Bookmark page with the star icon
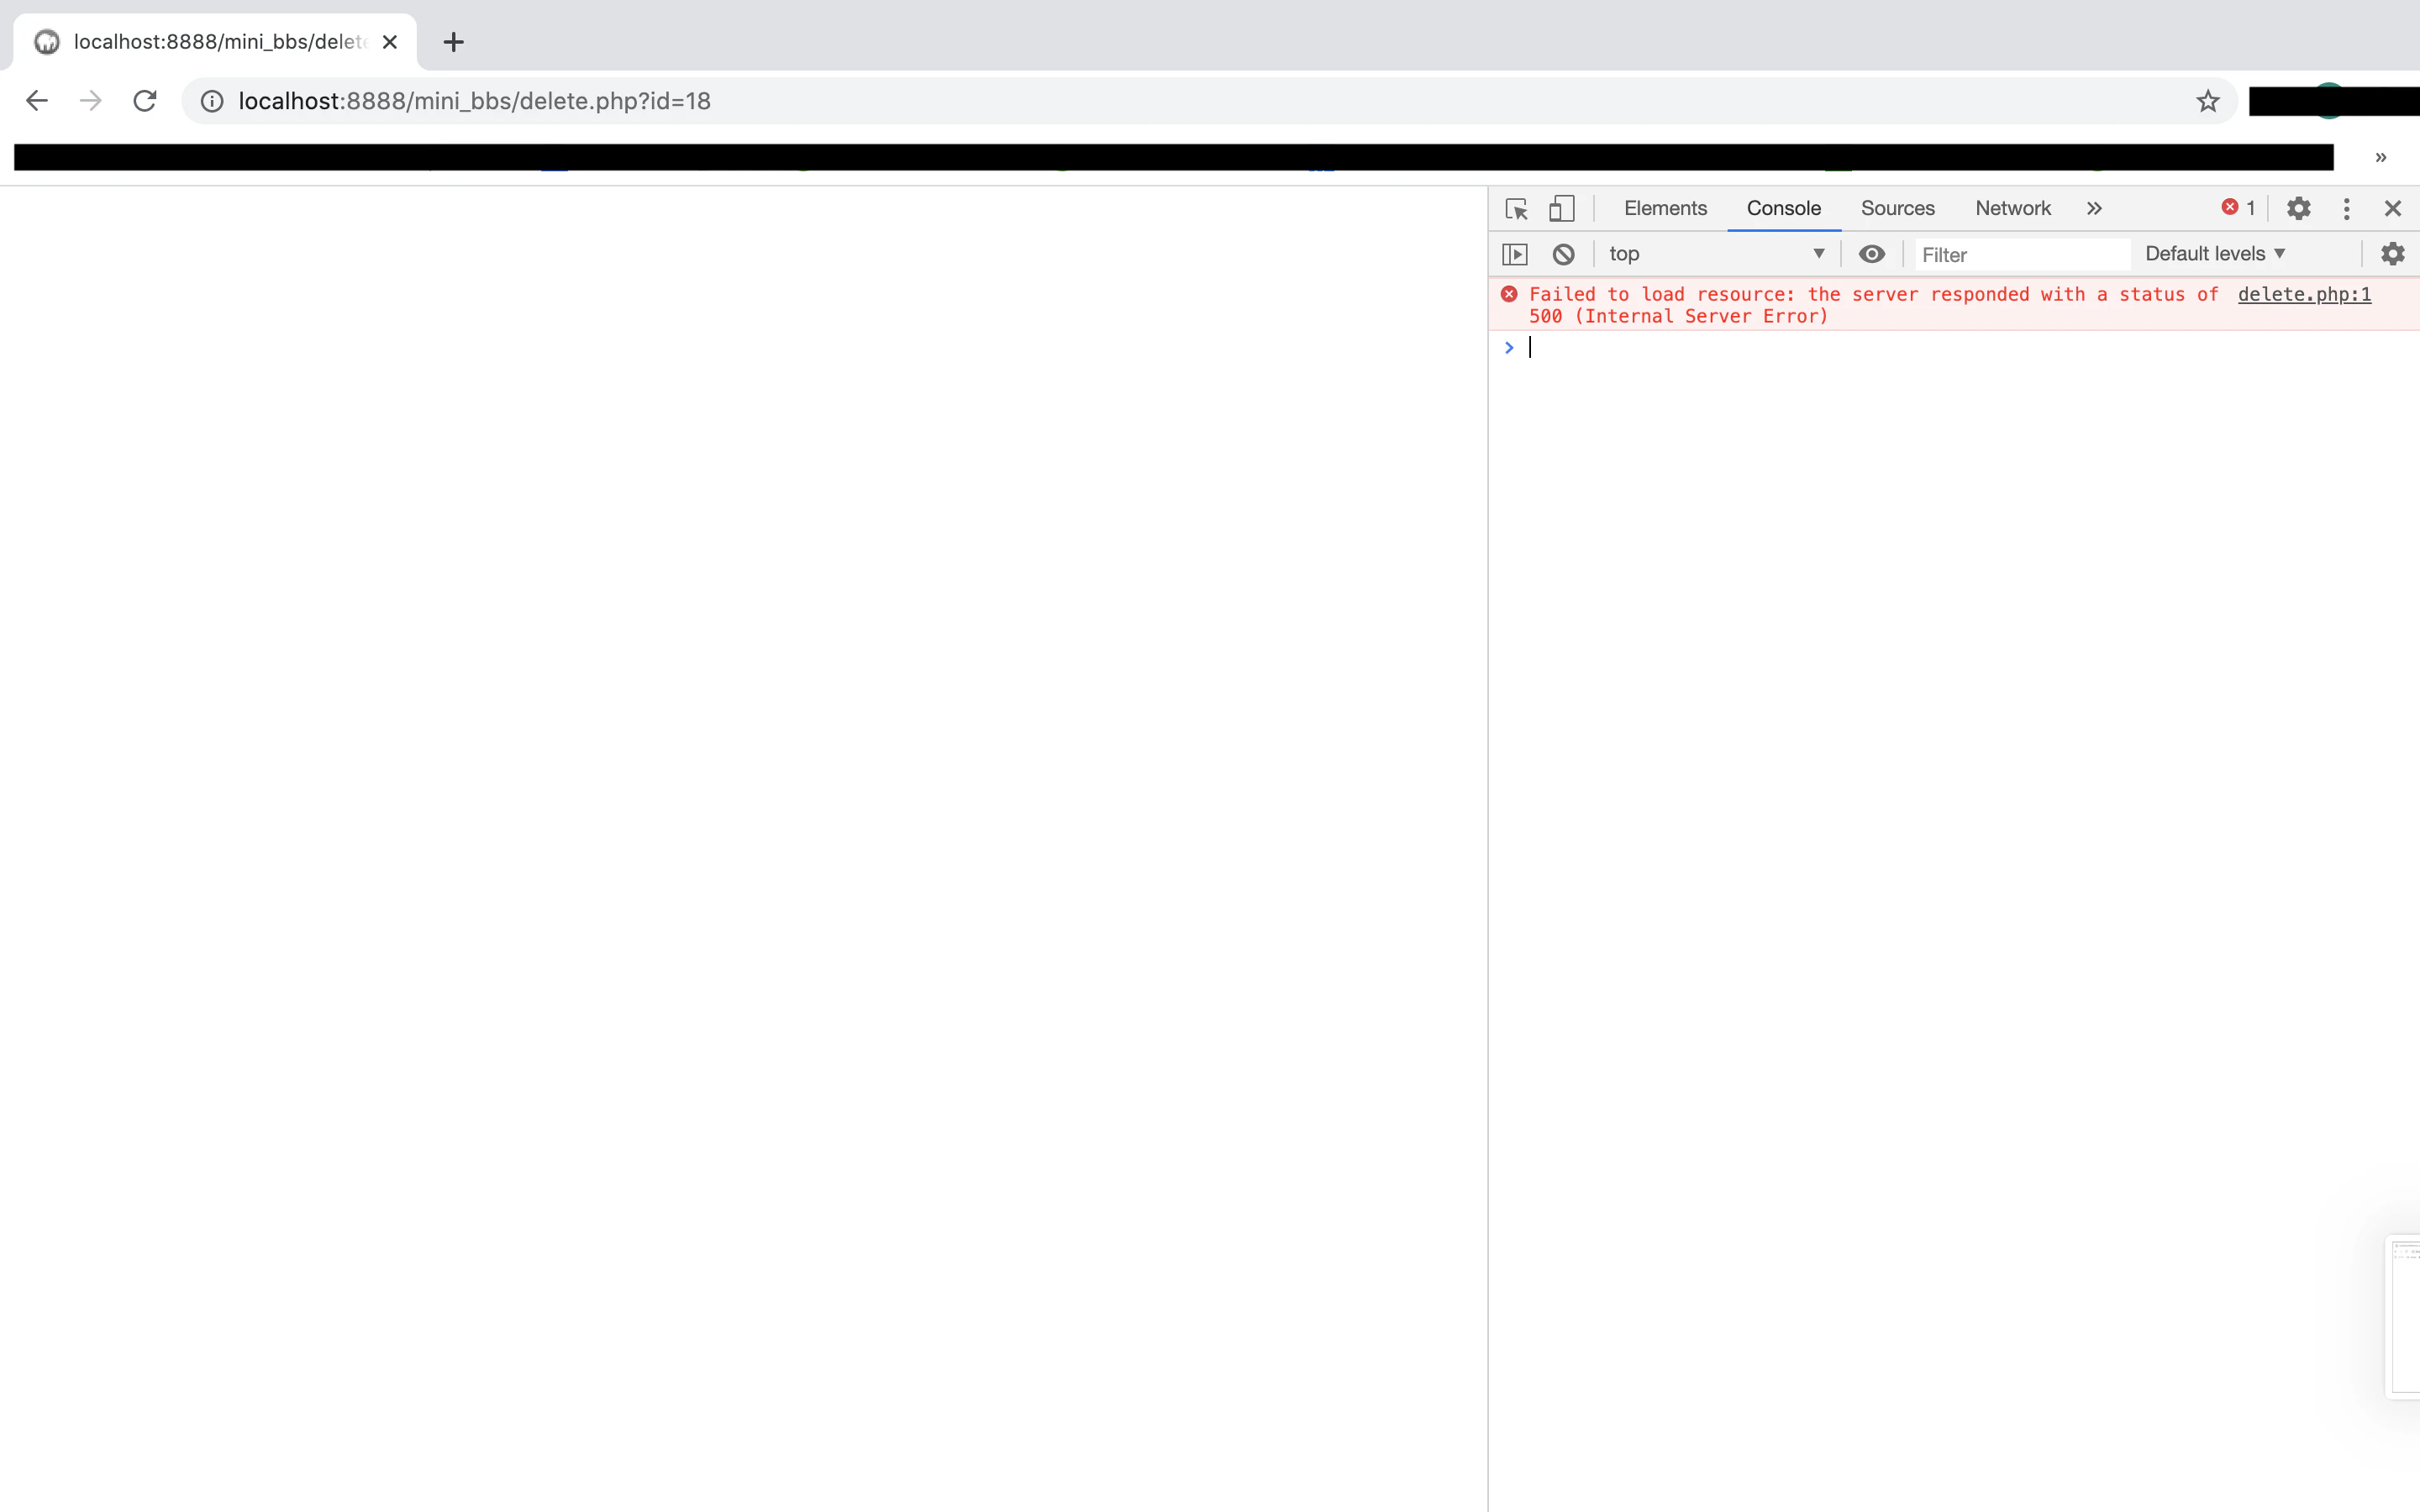 pyautogui.click(x=2207, y=101)
